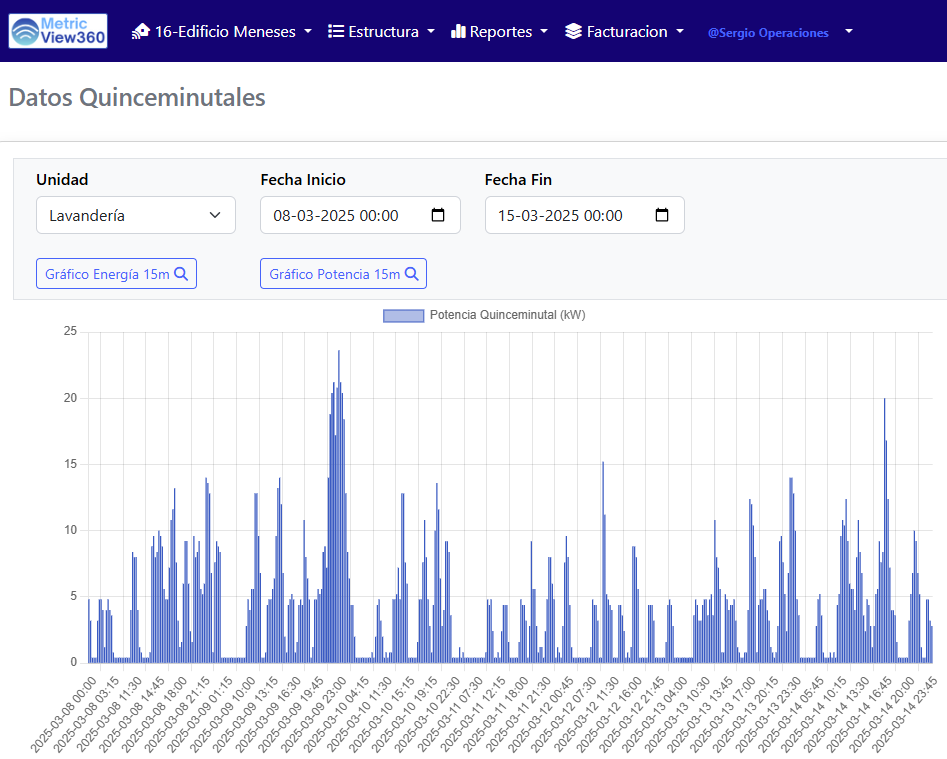947x759 pixels.
Task: Open the Unidad dropdown showing Lavandería
Action: 136,215
